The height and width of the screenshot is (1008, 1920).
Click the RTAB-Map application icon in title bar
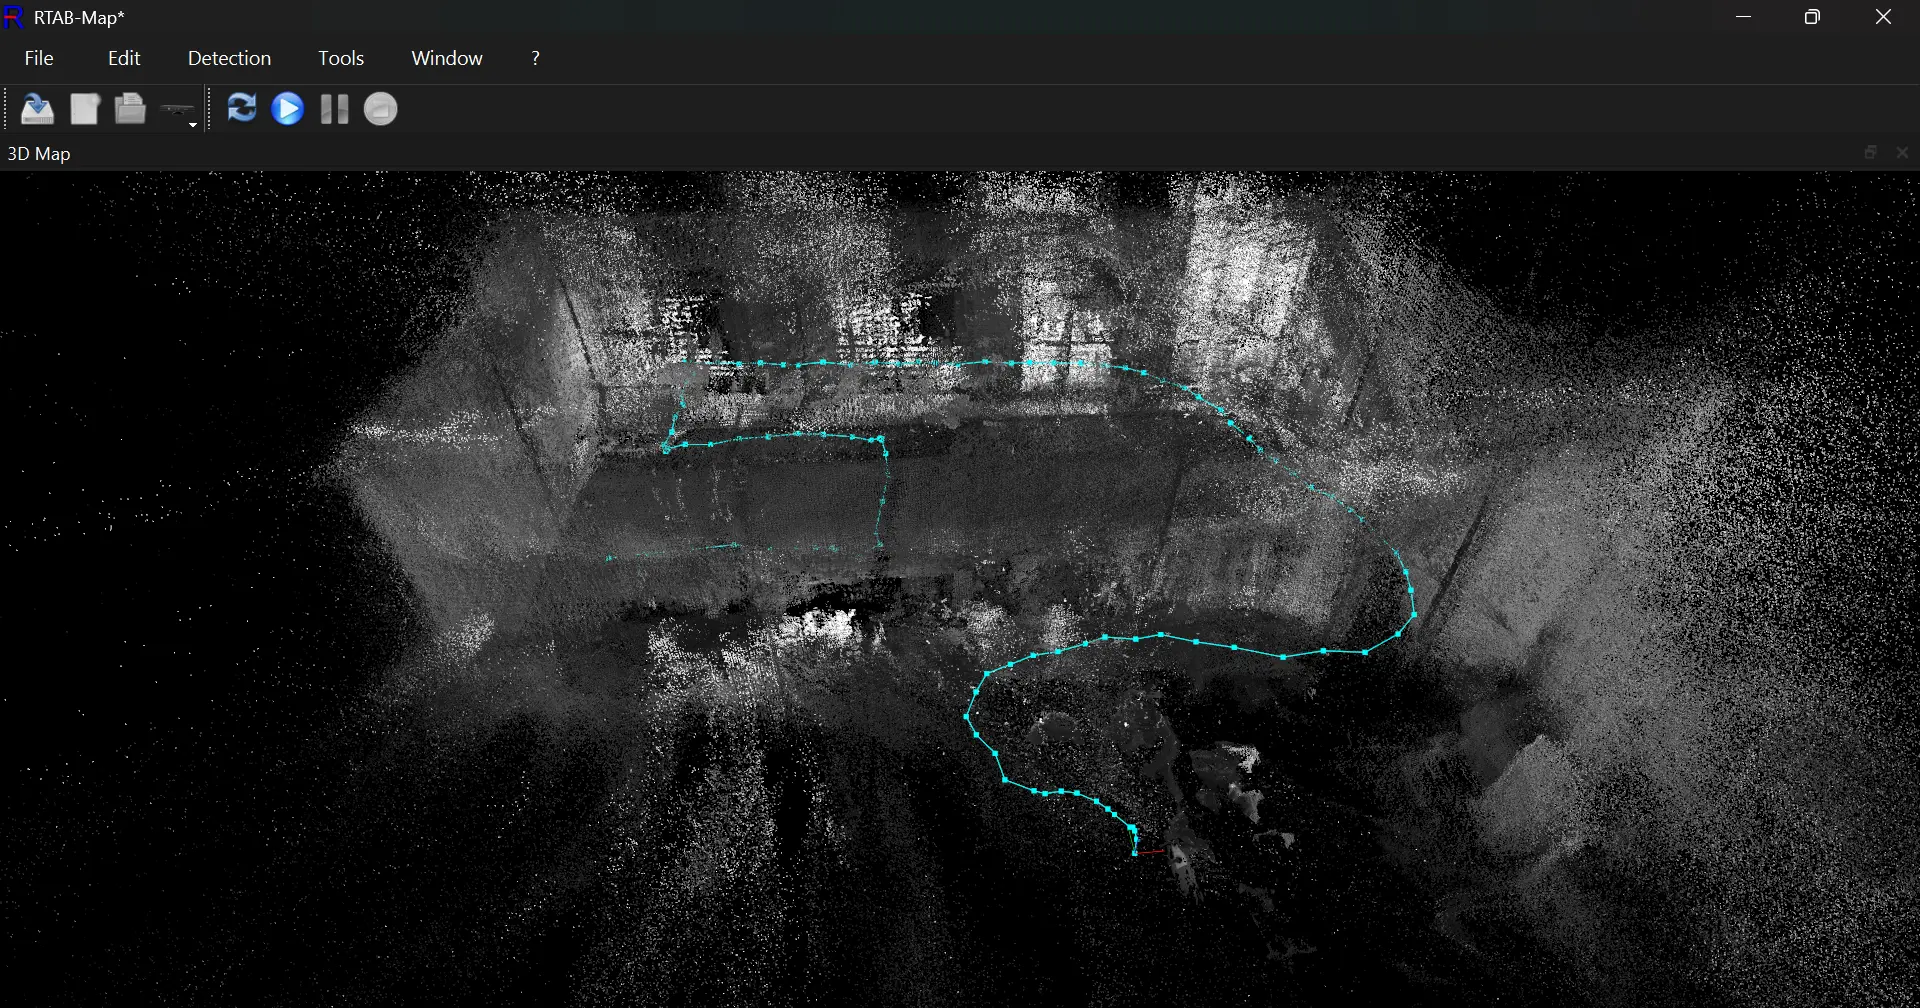click(x=14, y=17)
